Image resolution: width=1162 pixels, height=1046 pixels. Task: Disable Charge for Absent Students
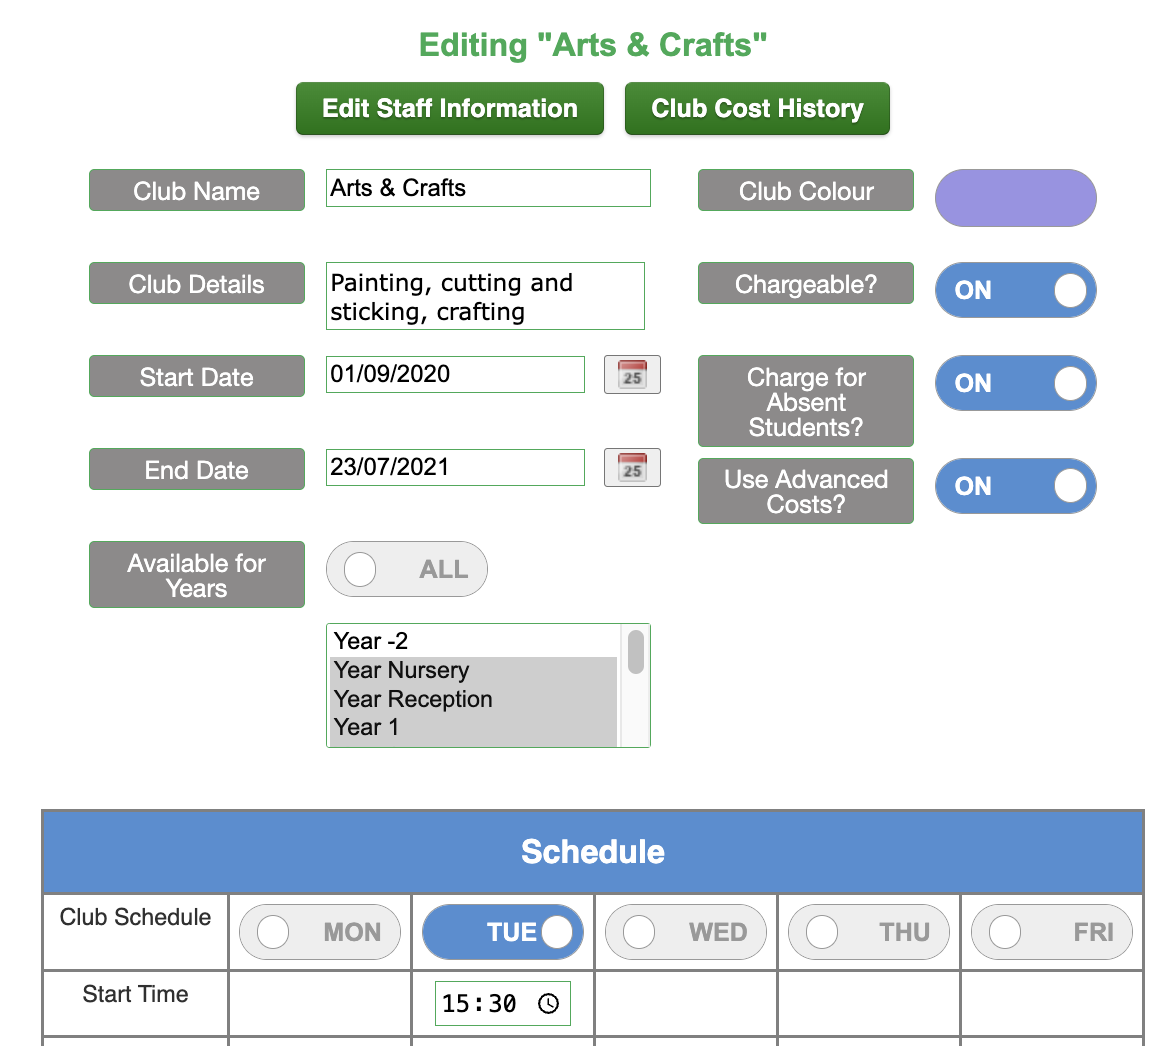click(1015, 383)
